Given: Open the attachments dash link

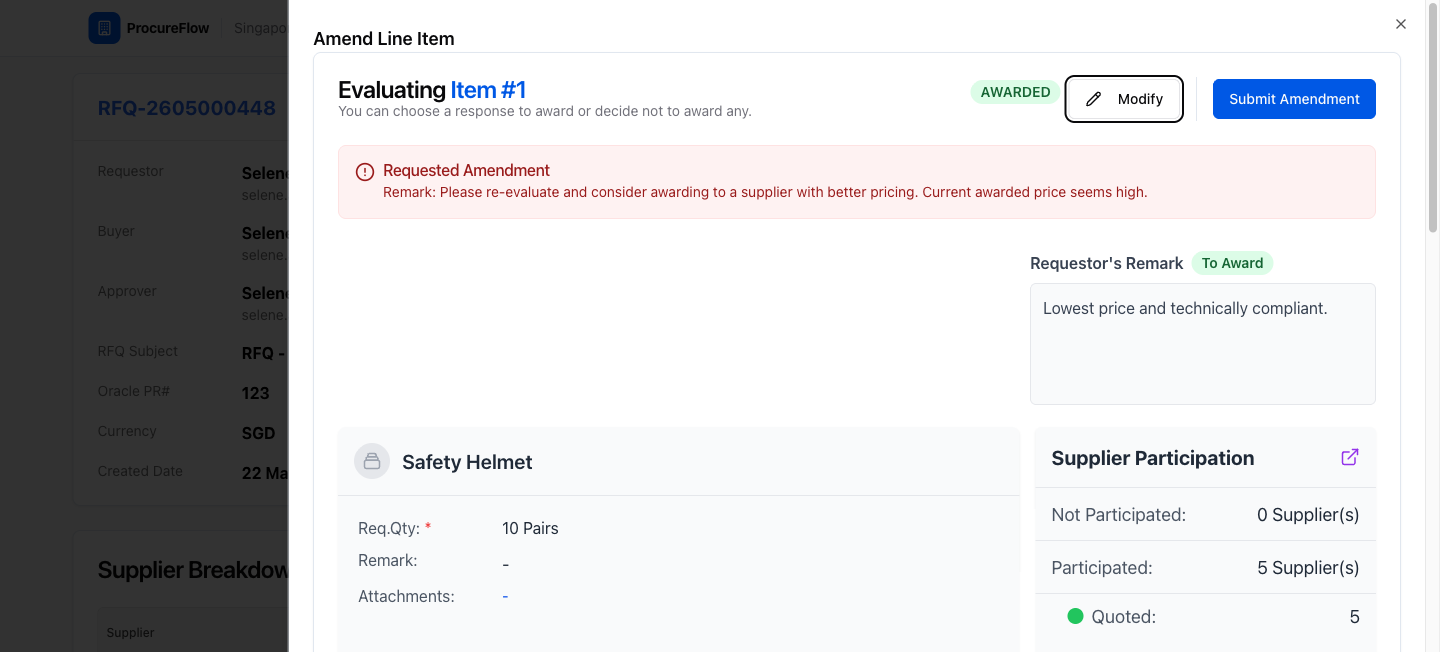Looking at the screenshot, I should pyautogui.click(x=505, y=596).
